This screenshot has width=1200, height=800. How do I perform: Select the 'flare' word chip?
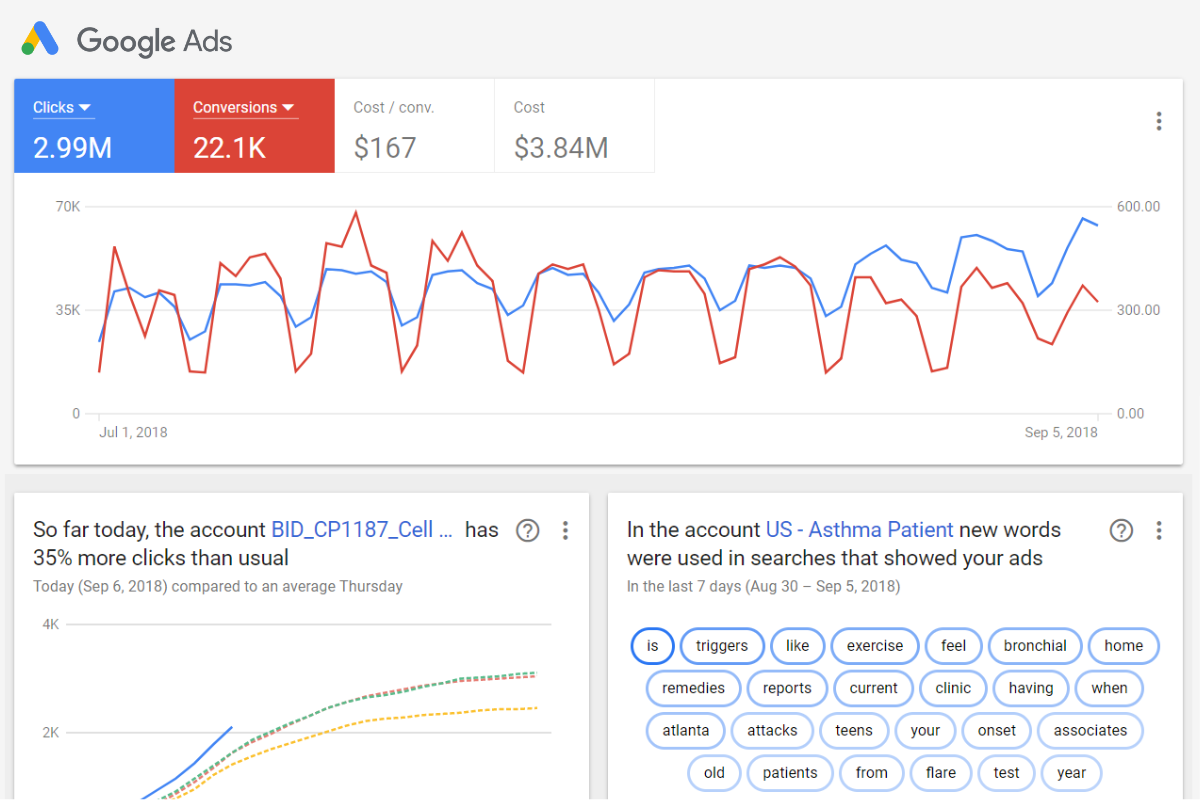tap(941, 772)
